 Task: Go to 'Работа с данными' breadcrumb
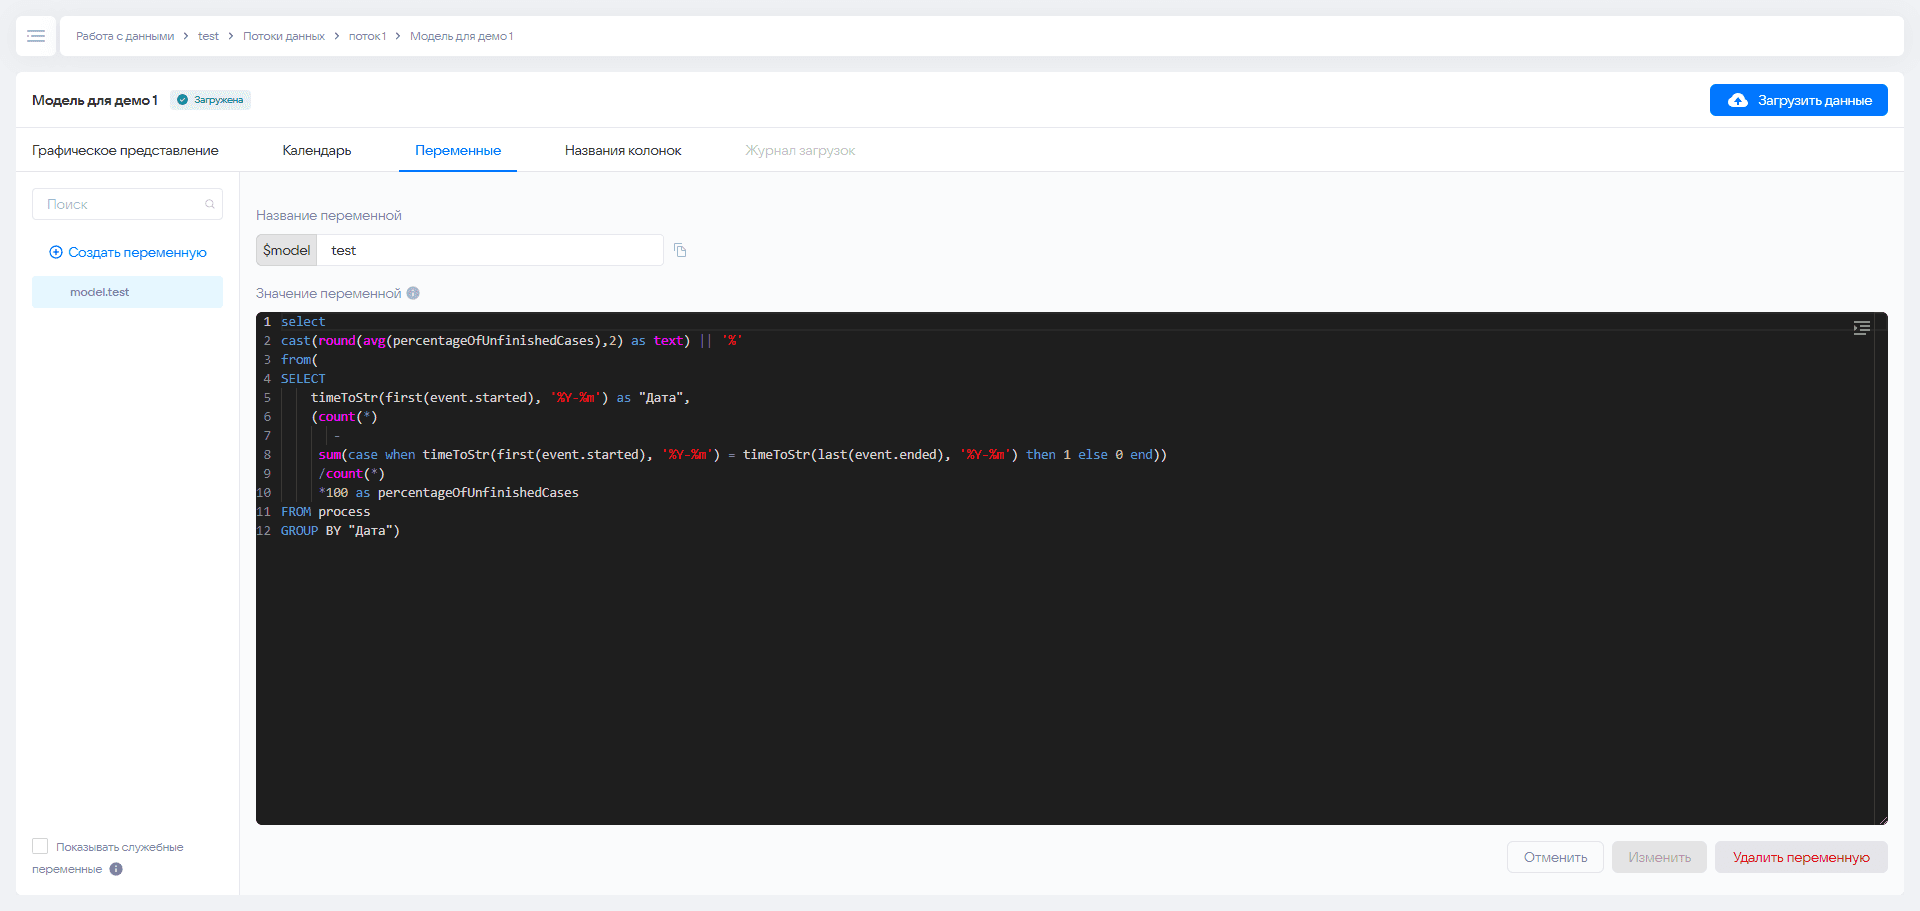pos(125,36)
